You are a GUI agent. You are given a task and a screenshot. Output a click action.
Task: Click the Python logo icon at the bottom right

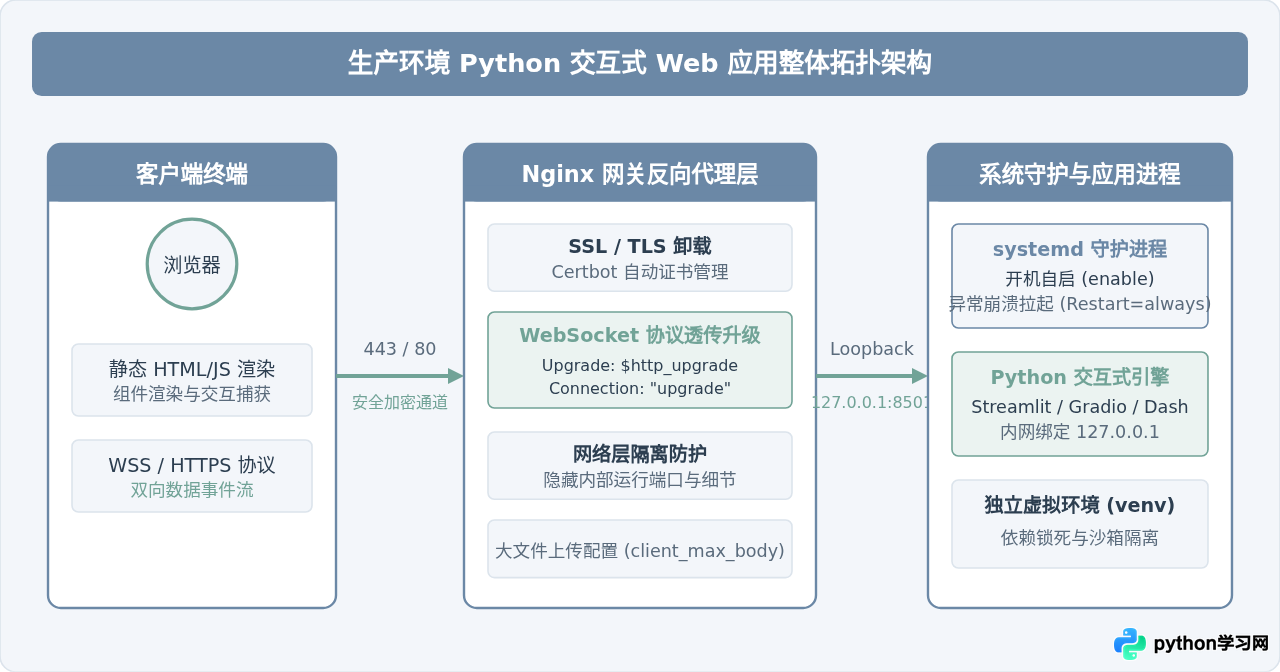click(1130, 643)
